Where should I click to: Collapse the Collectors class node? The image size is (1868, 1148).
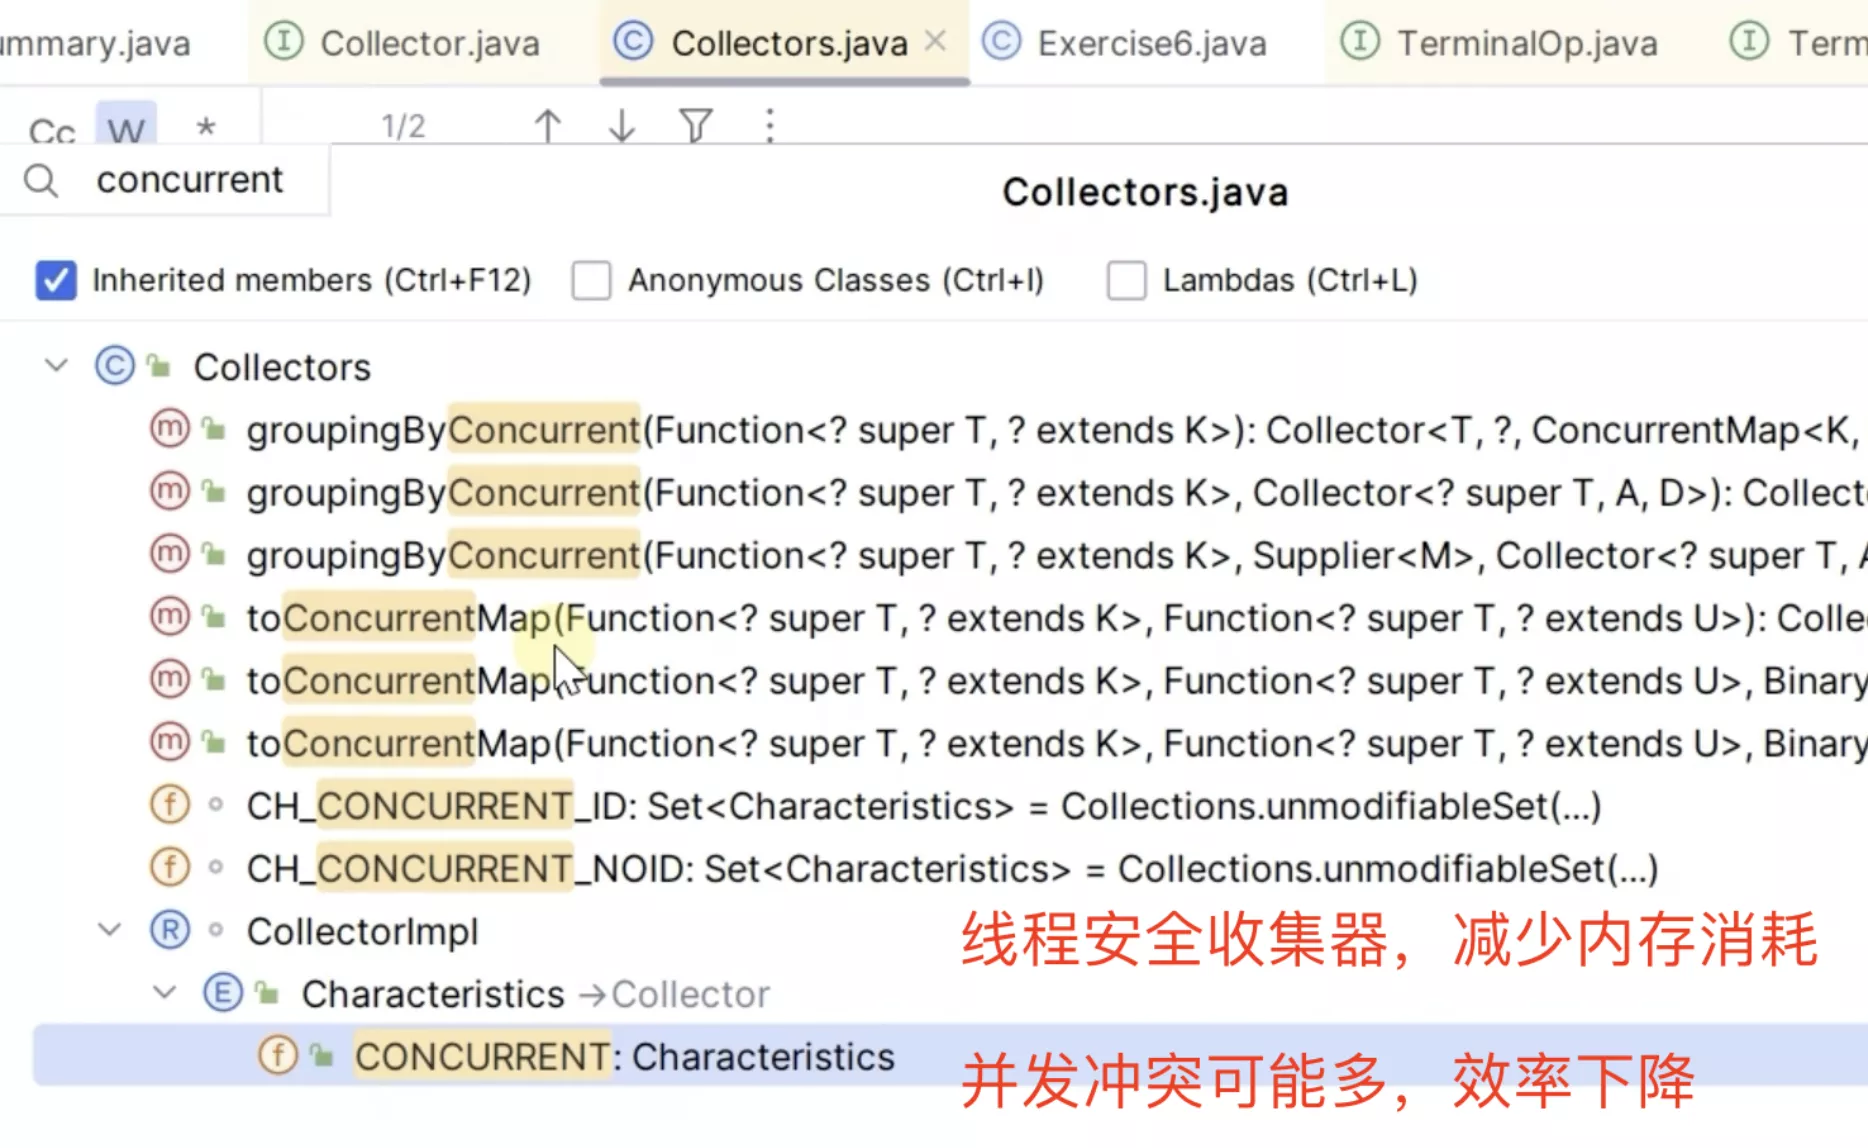pyautogui.click(x=57, y=366)
